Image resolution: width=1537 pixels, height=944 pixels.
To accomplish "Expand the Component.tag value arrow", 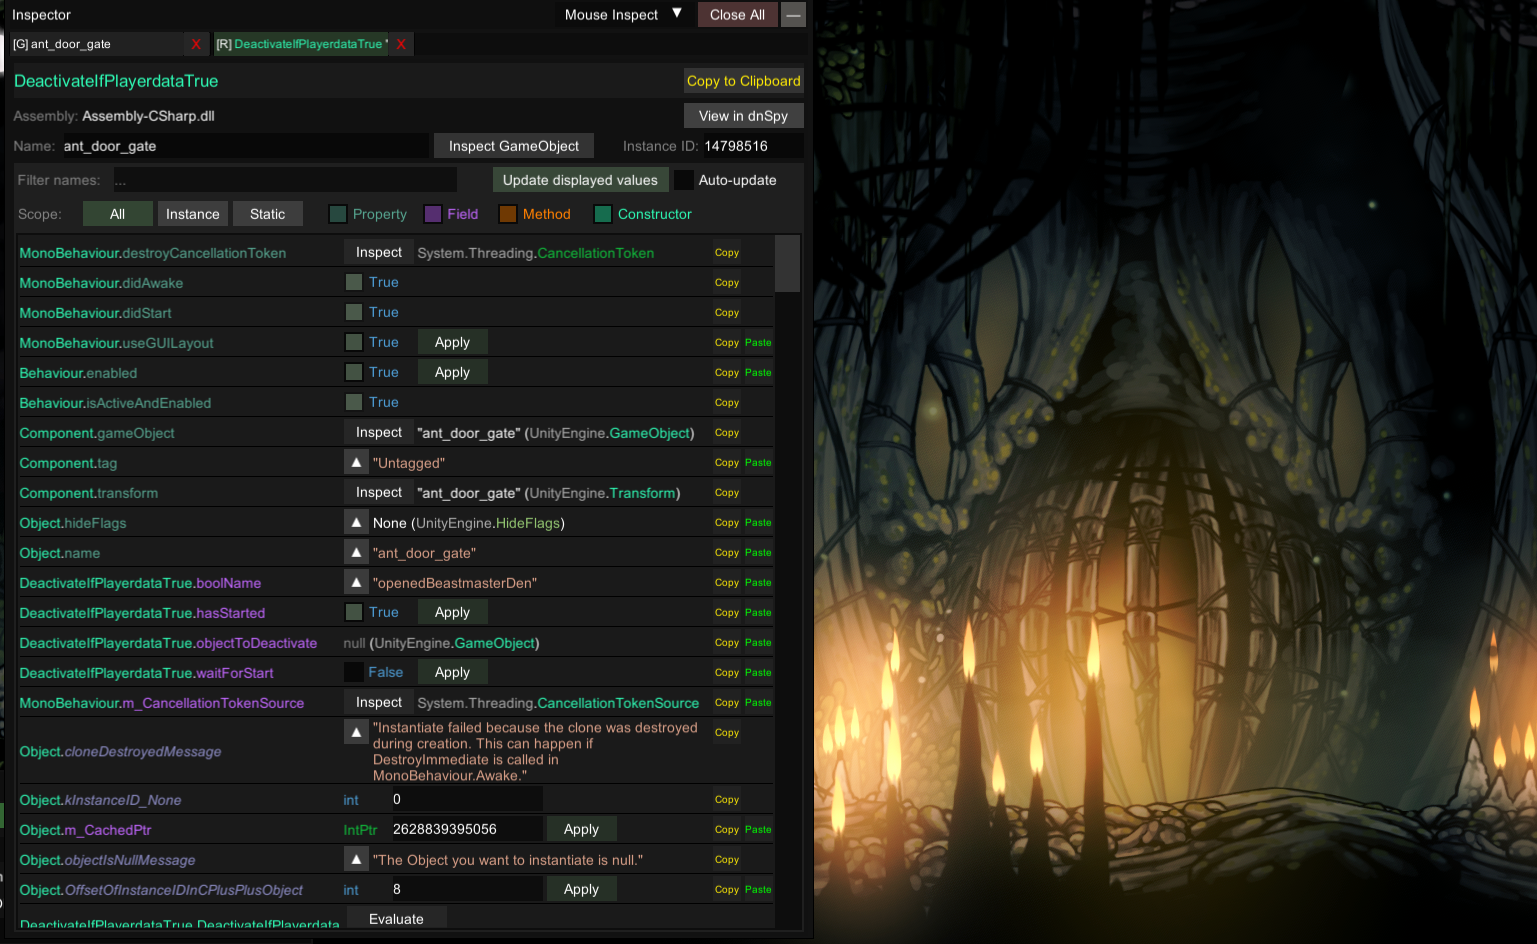I will coord(356,463).
